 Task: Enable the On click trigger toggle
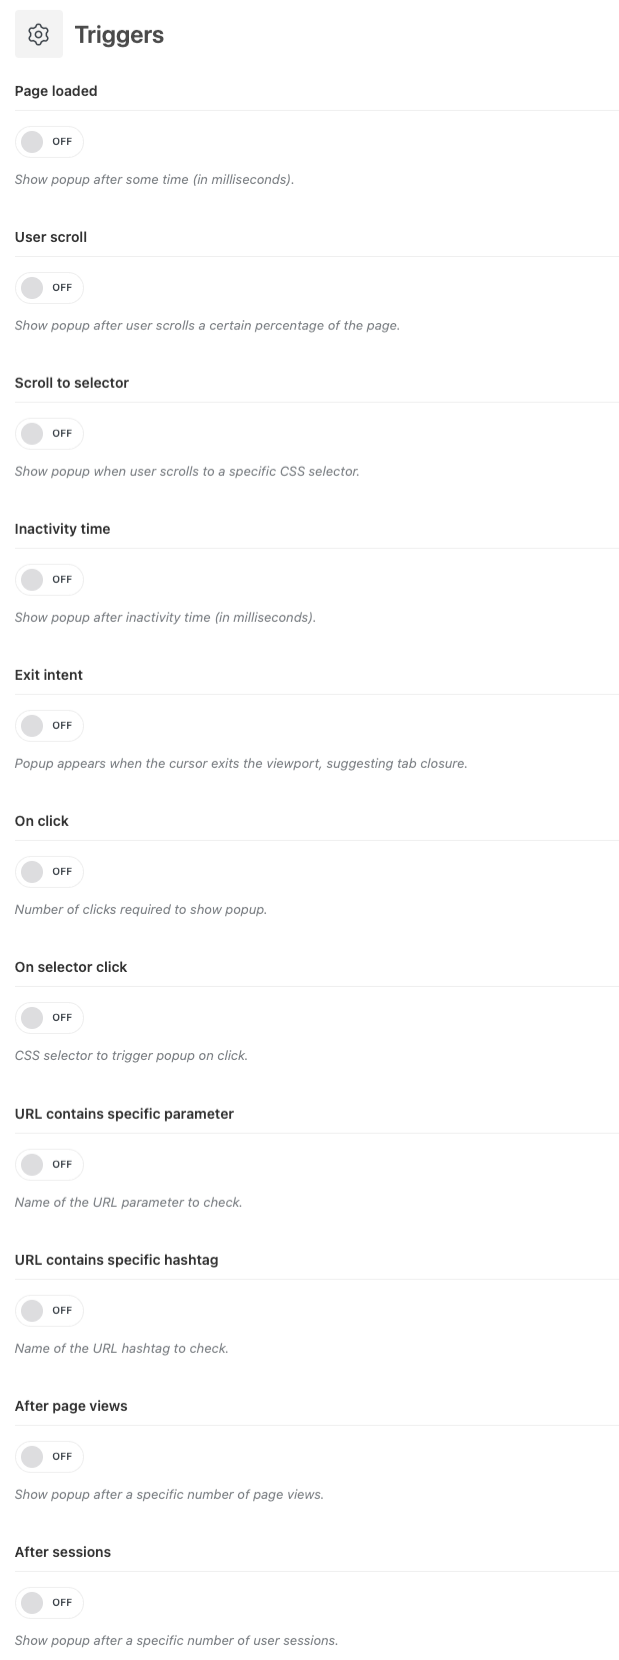click(x=49, y=872)
